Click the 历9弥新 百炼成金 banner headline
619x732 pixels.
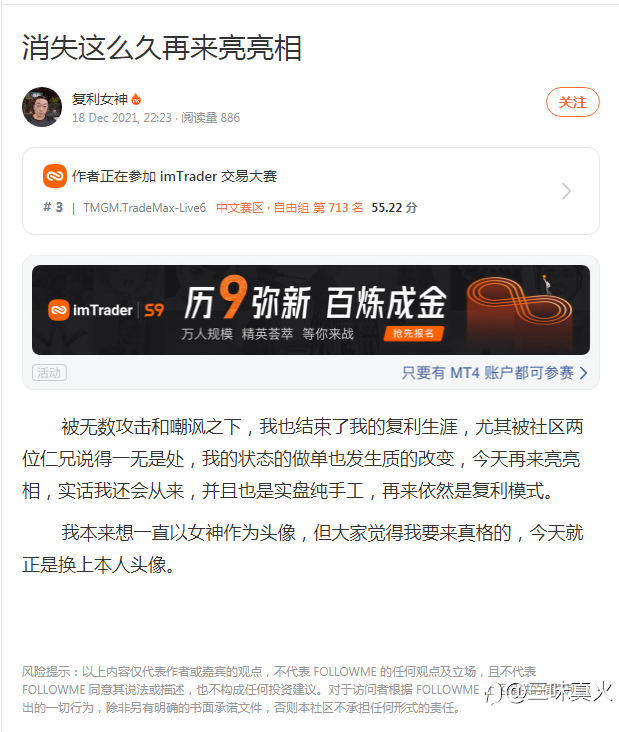click(x=315, y=299)
